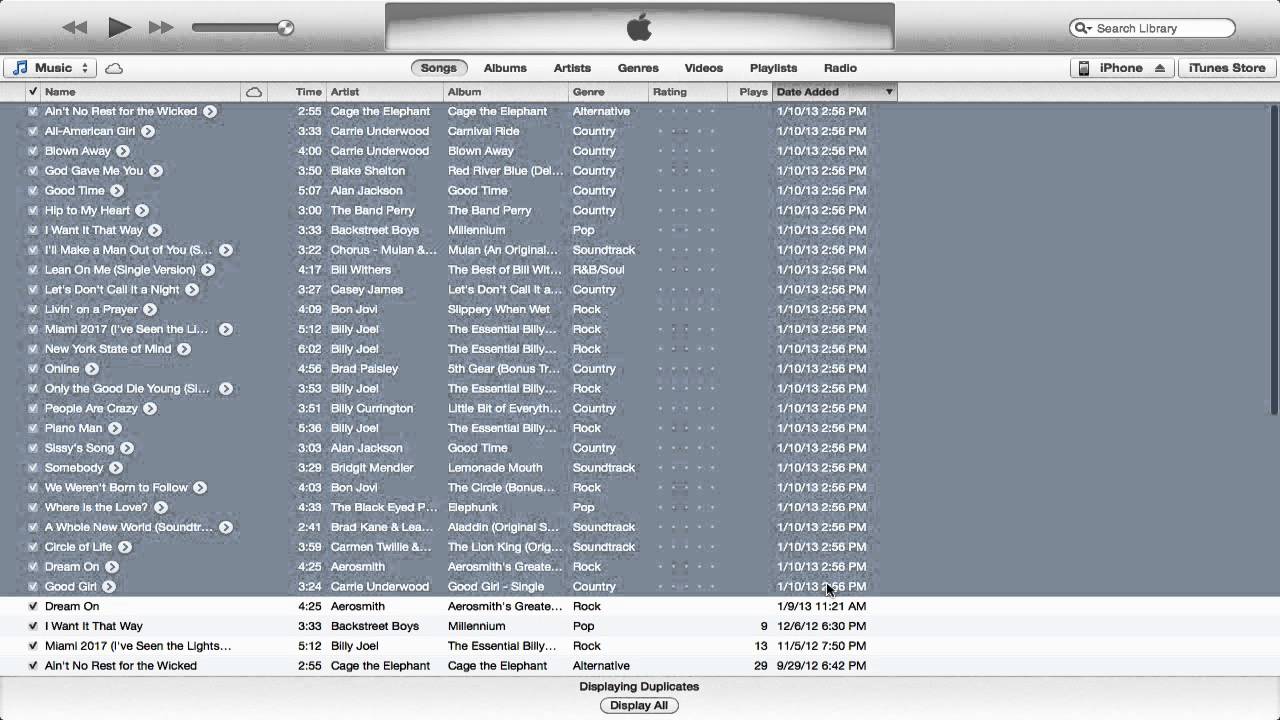Uncheck All-American Girl checkbox
The width and height of the screenshot is (1280, 720).
tap(33, 131)
